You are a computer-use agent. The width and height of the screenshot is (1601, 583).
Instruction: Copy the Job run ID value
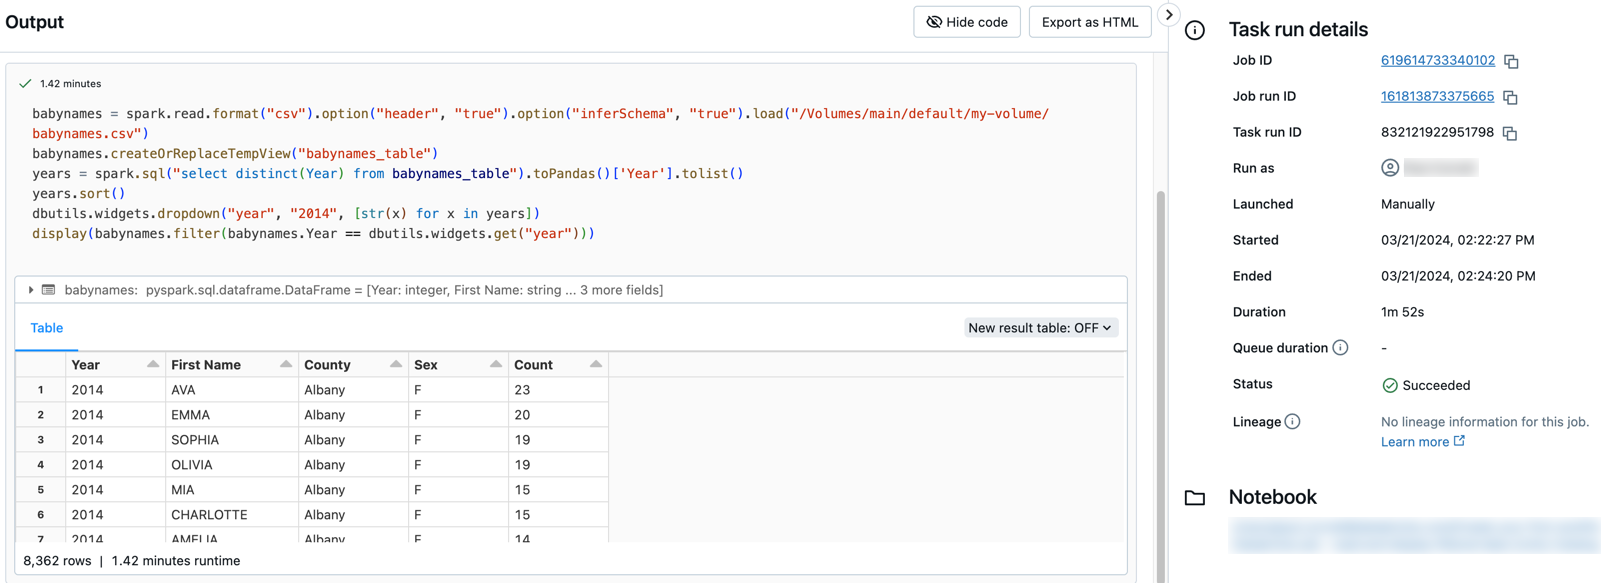pos(1510,98)
